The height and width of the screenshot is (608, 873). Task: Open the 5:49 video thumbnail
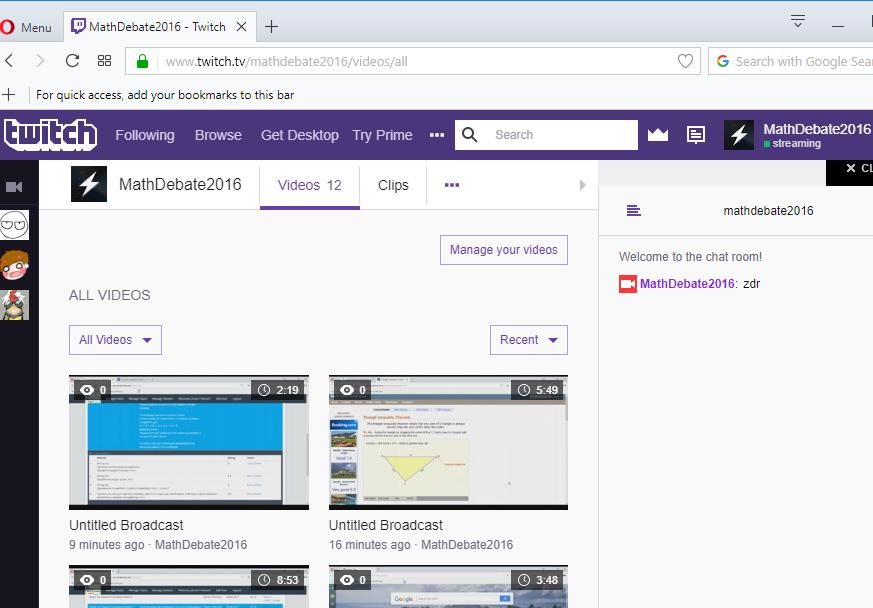coord(448,443)
